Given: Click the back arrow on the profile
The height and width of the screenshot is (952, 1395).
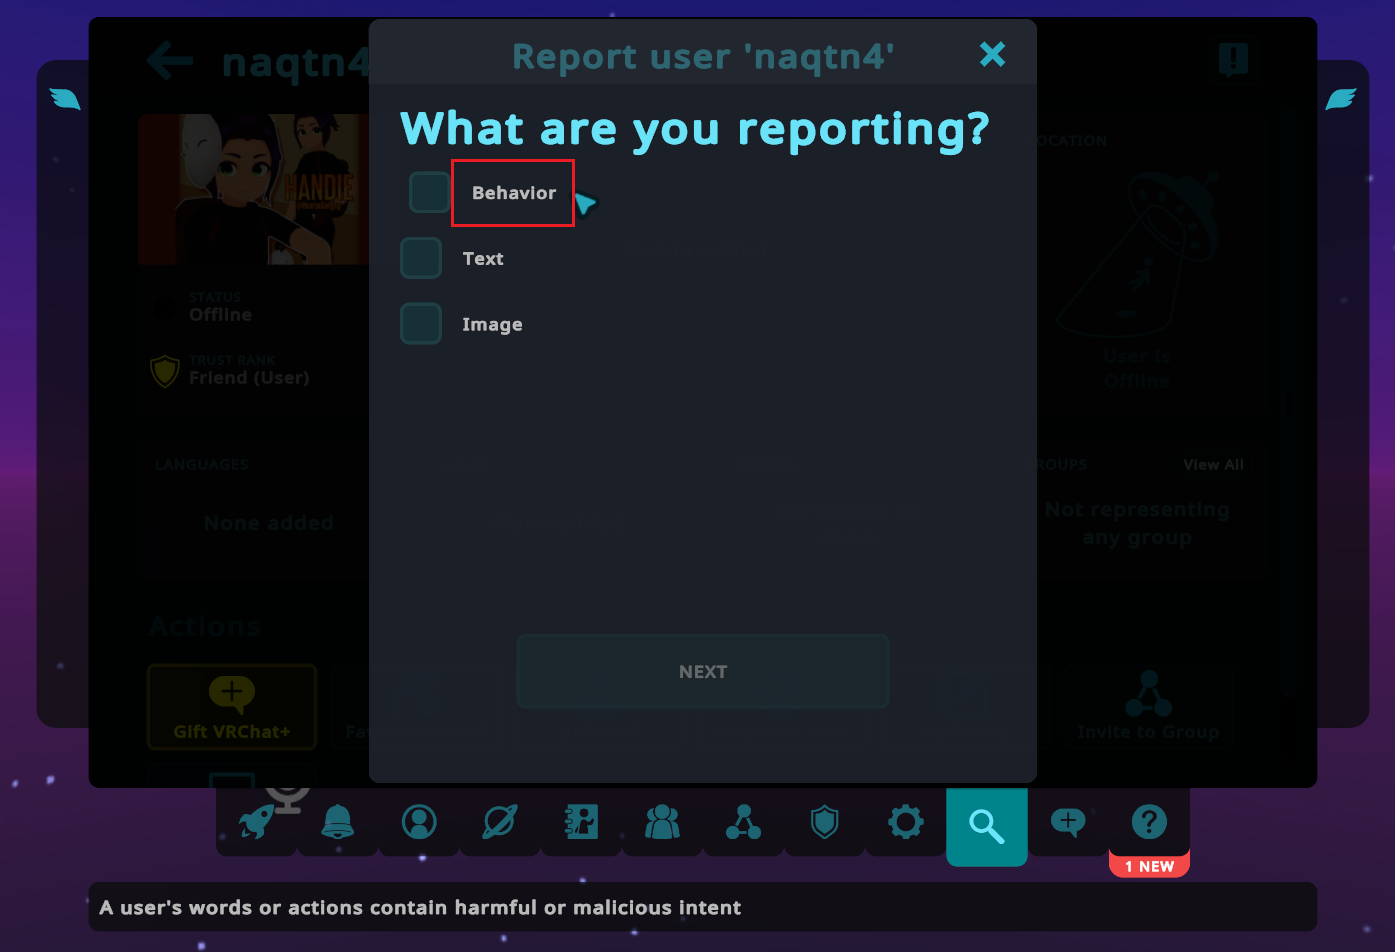Looking at the screenshot, I should [169, 61].
